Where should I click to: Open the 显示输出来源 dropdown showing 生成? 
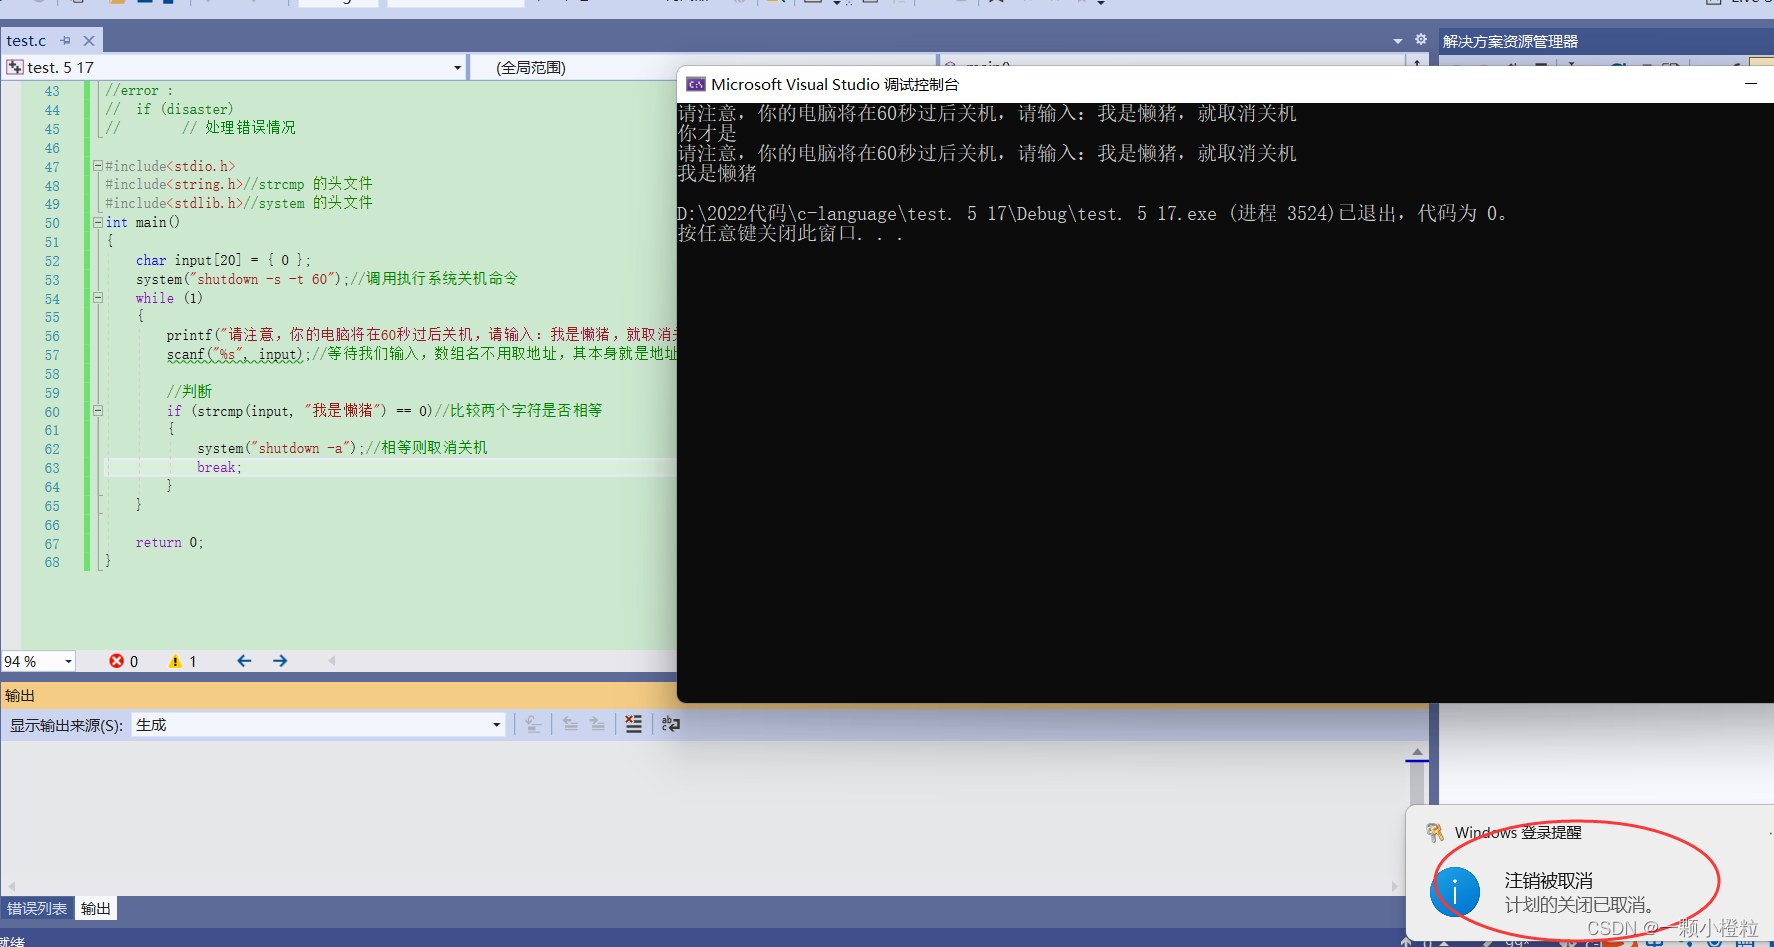tap(318, 725)
